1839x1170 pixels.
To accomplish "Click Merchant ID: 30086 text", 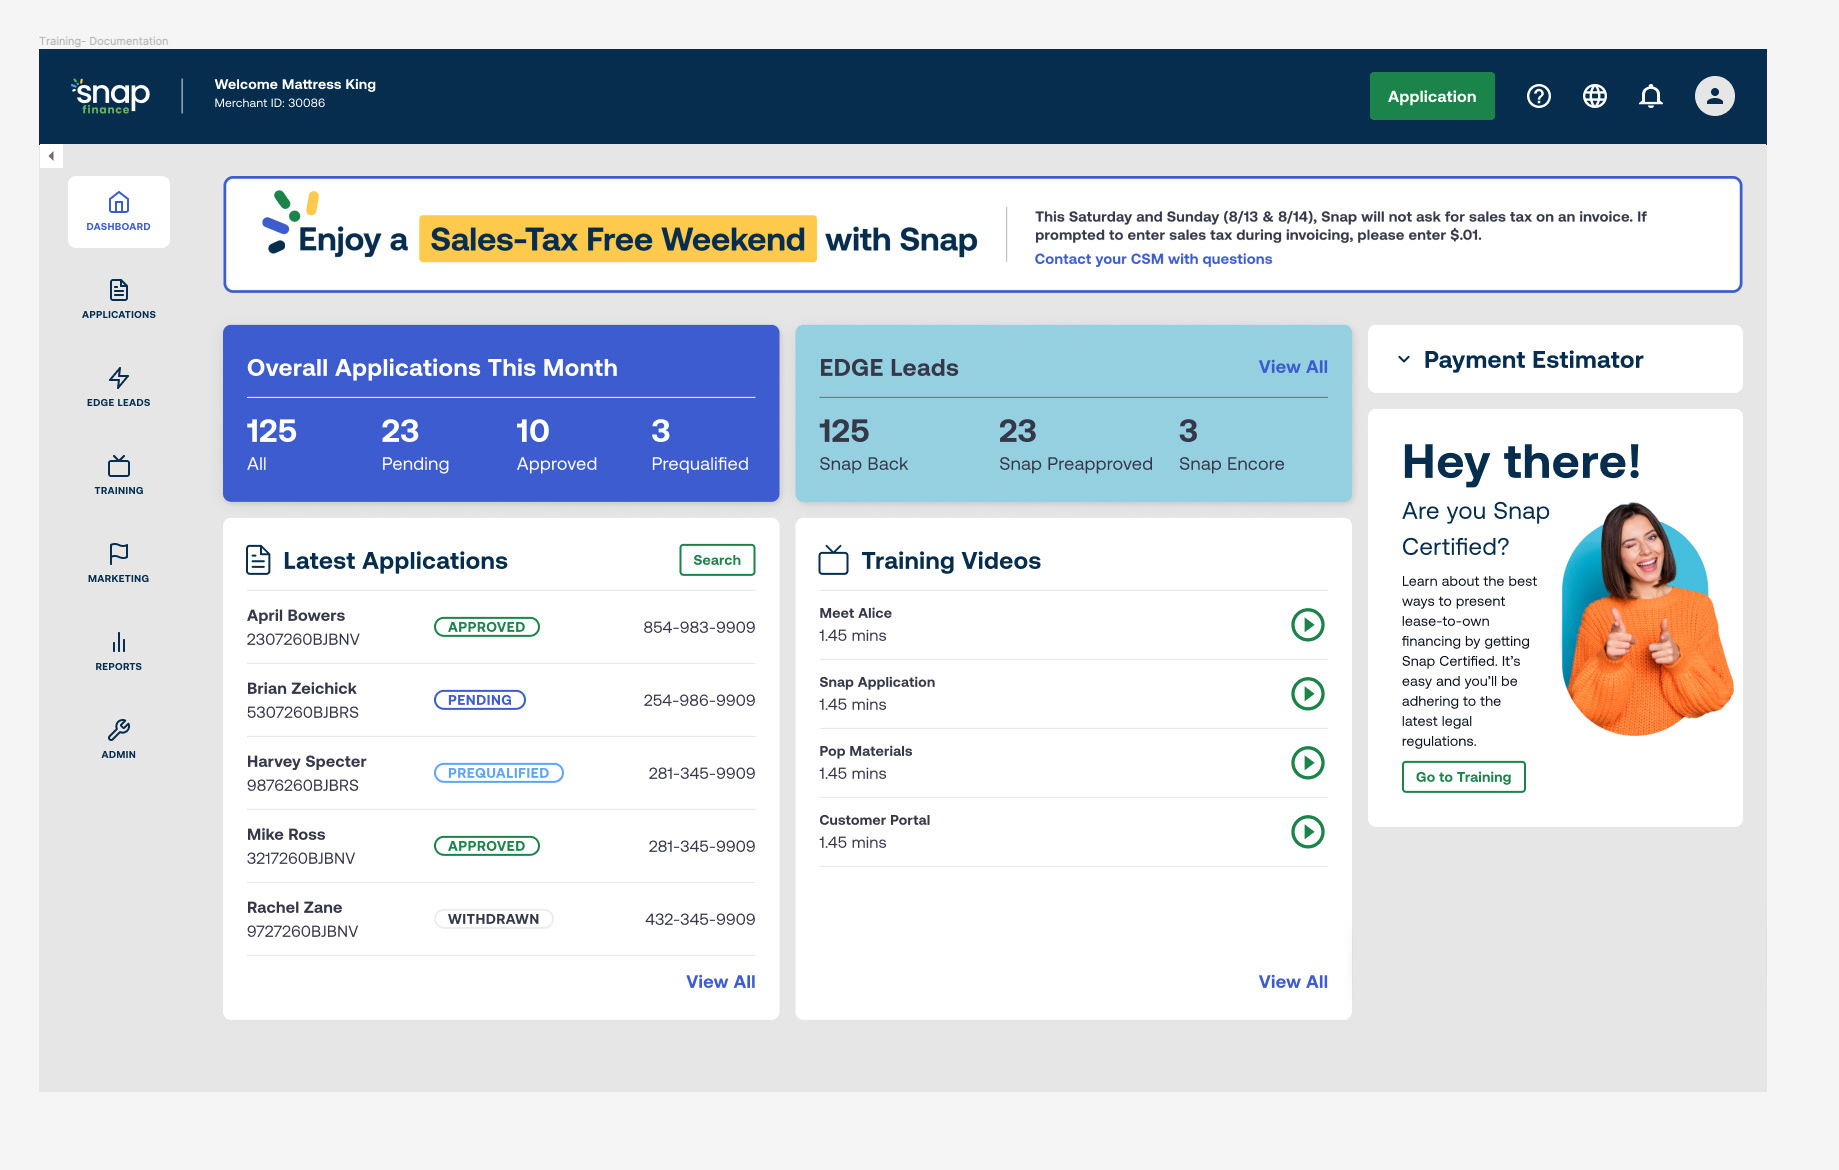I will 269,103.
